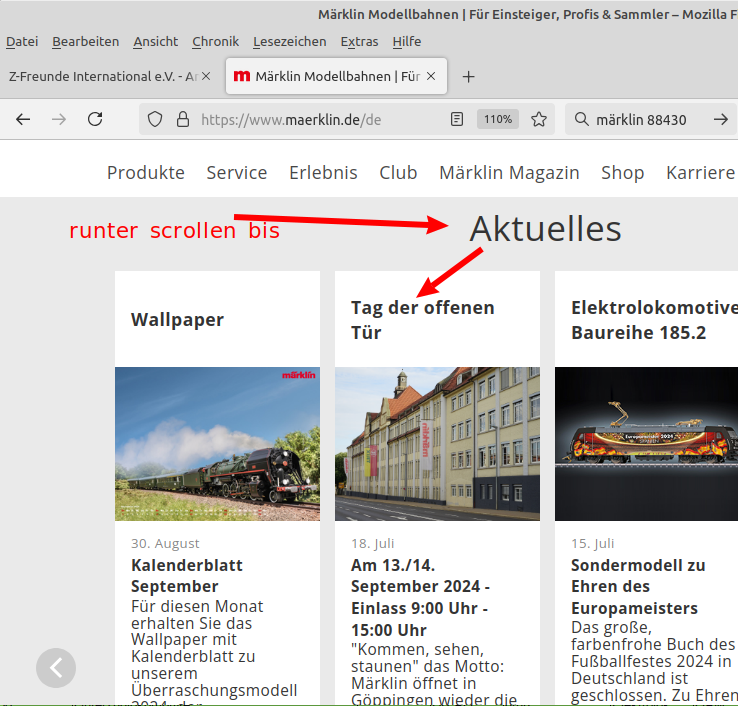Open a new tab with plus icon
This screenshot has height=706, width=738.
[468, 77]
